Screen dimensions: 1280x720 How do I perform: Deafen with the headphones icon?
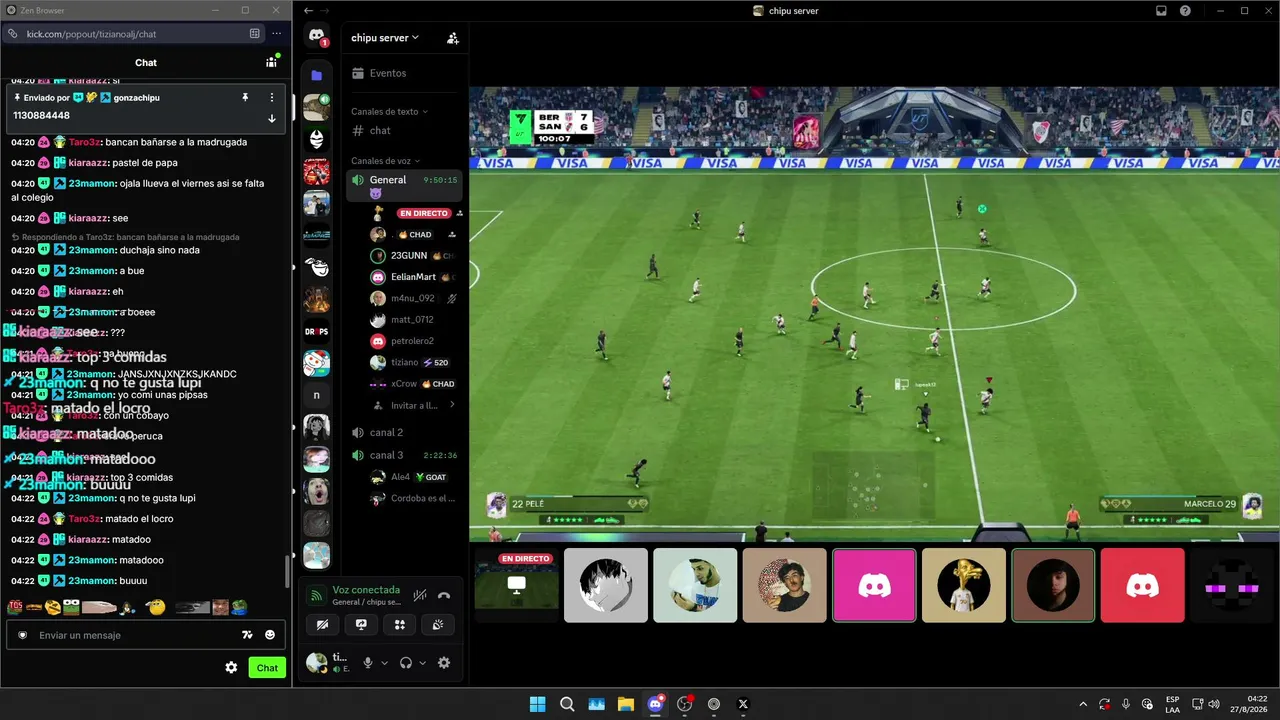coord(406,663)
